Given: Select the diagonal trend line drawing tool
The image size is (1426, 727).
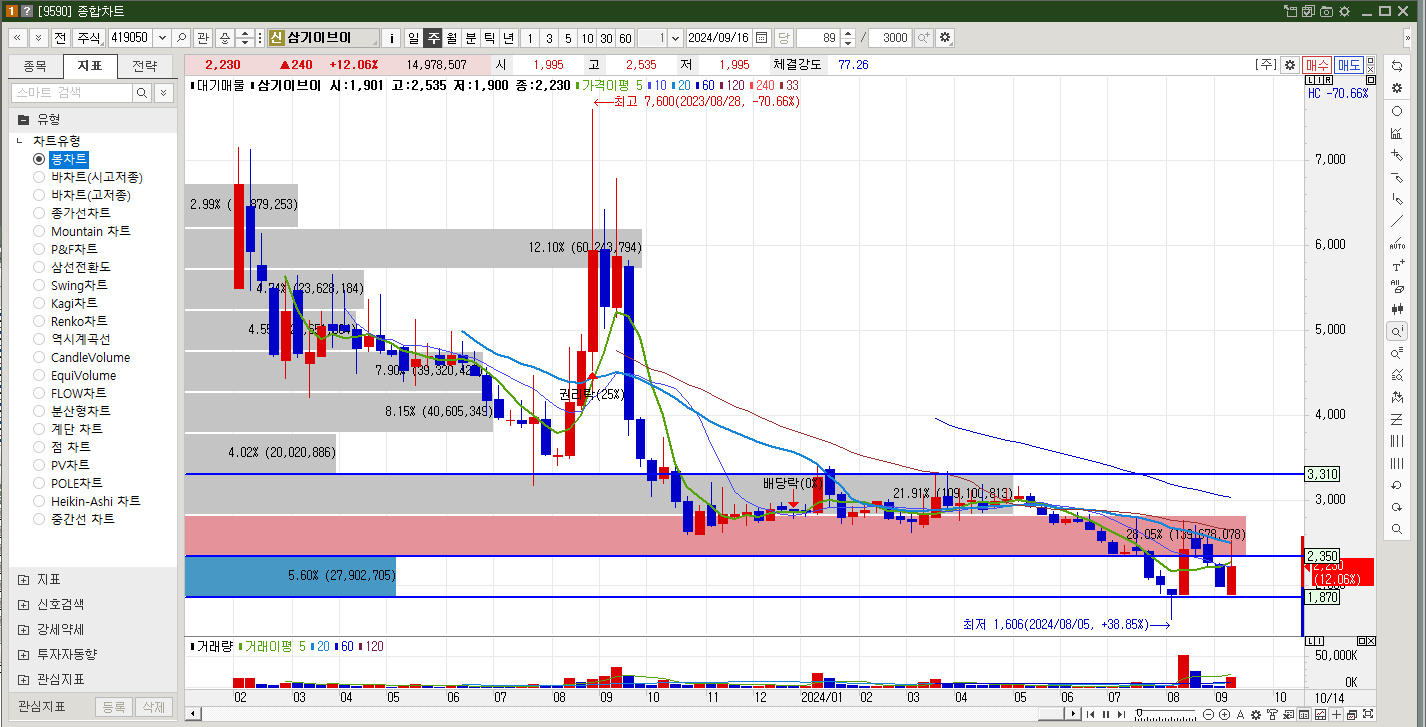Looking at the screenshot, I should (1397, 221).
